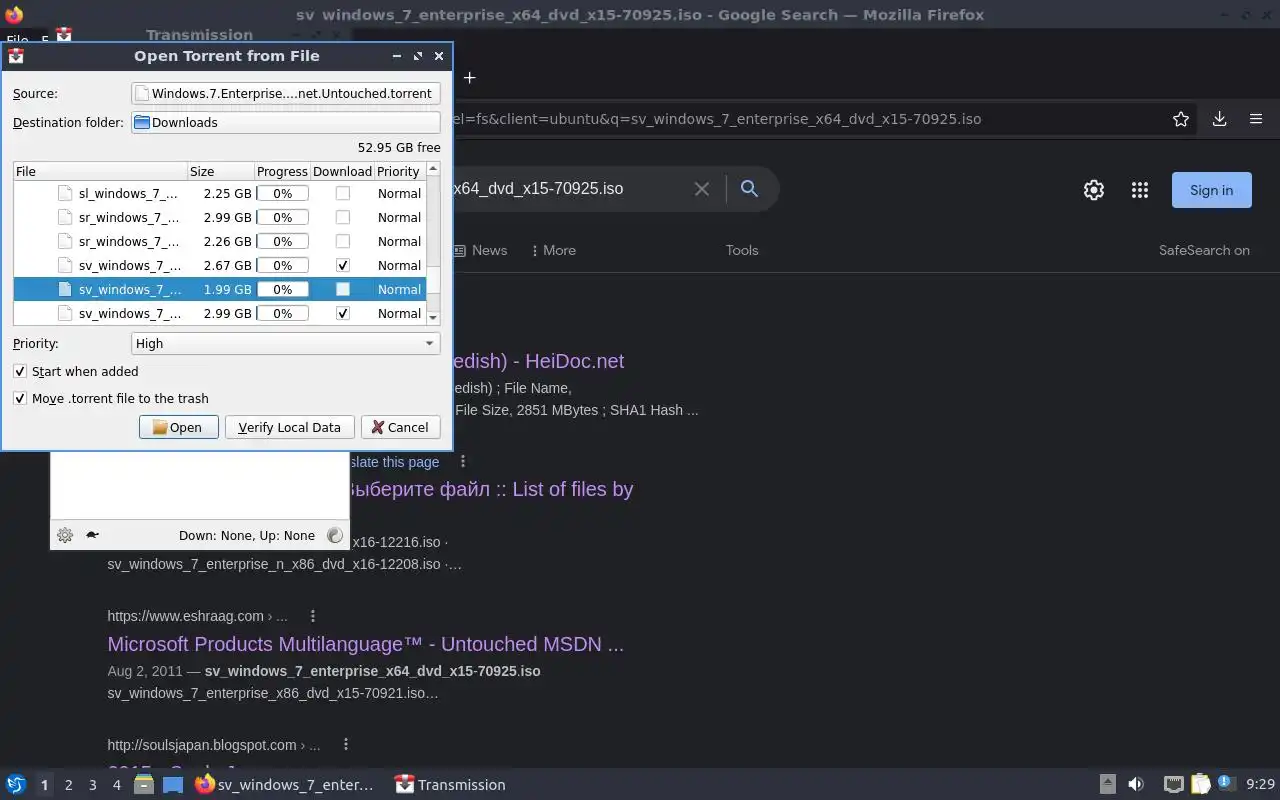This screenshot has height=800, width=1280.
Task: Open the Source torrent file chooser
Action: [x=286, y=93]
